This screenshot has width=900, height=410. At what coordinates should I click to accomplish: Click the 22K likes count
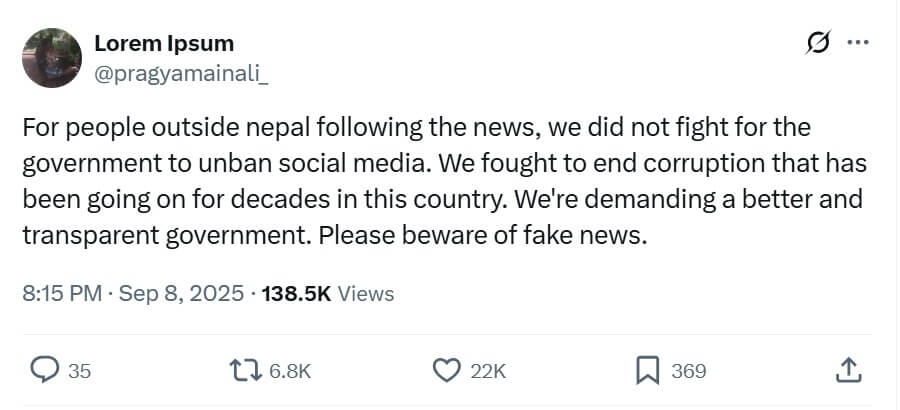point(488,371)
